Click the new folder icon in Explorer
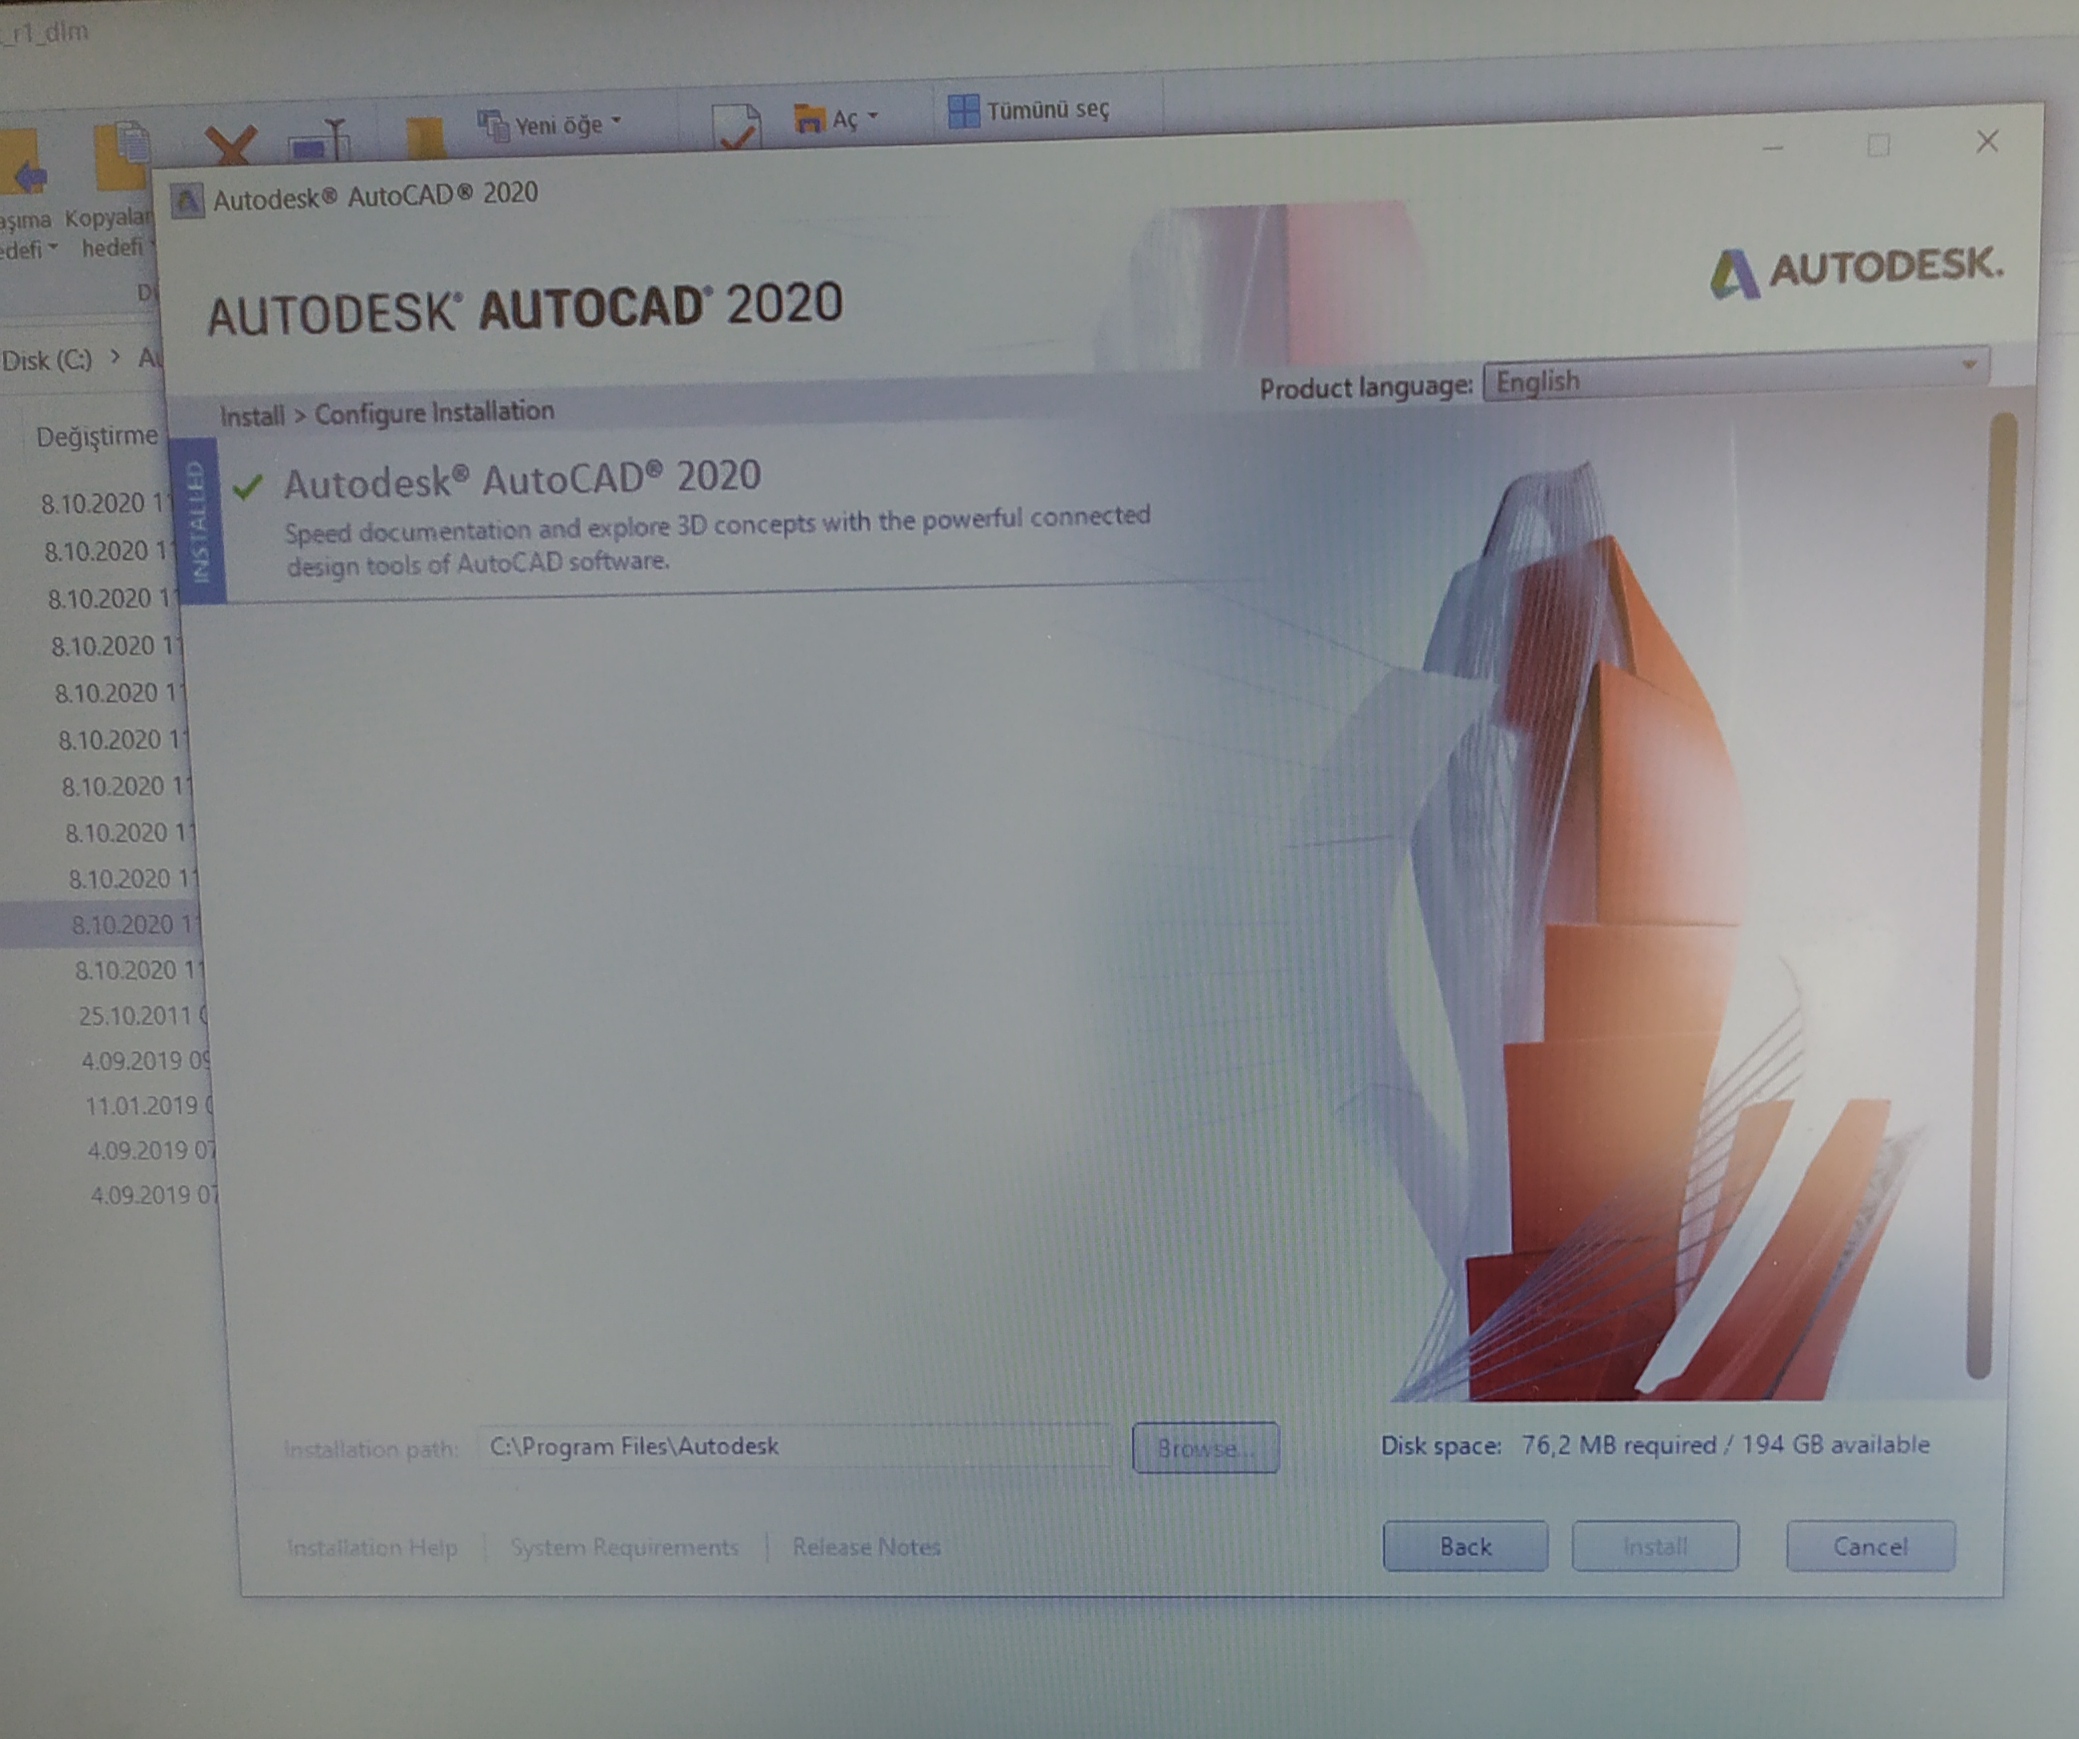The height and width of the screenshot is (1739, 2079). click(x=425, y=138)
